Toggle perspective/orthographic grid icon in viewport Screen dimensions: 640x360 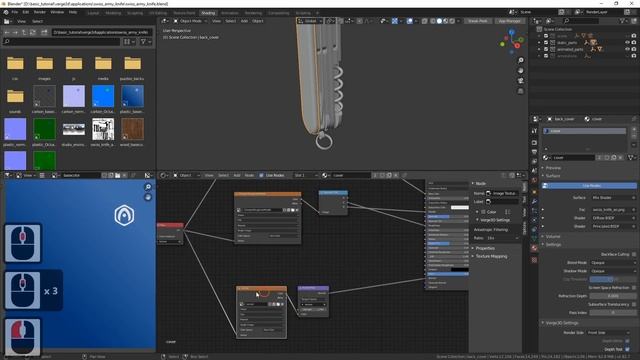coord(521,91)
